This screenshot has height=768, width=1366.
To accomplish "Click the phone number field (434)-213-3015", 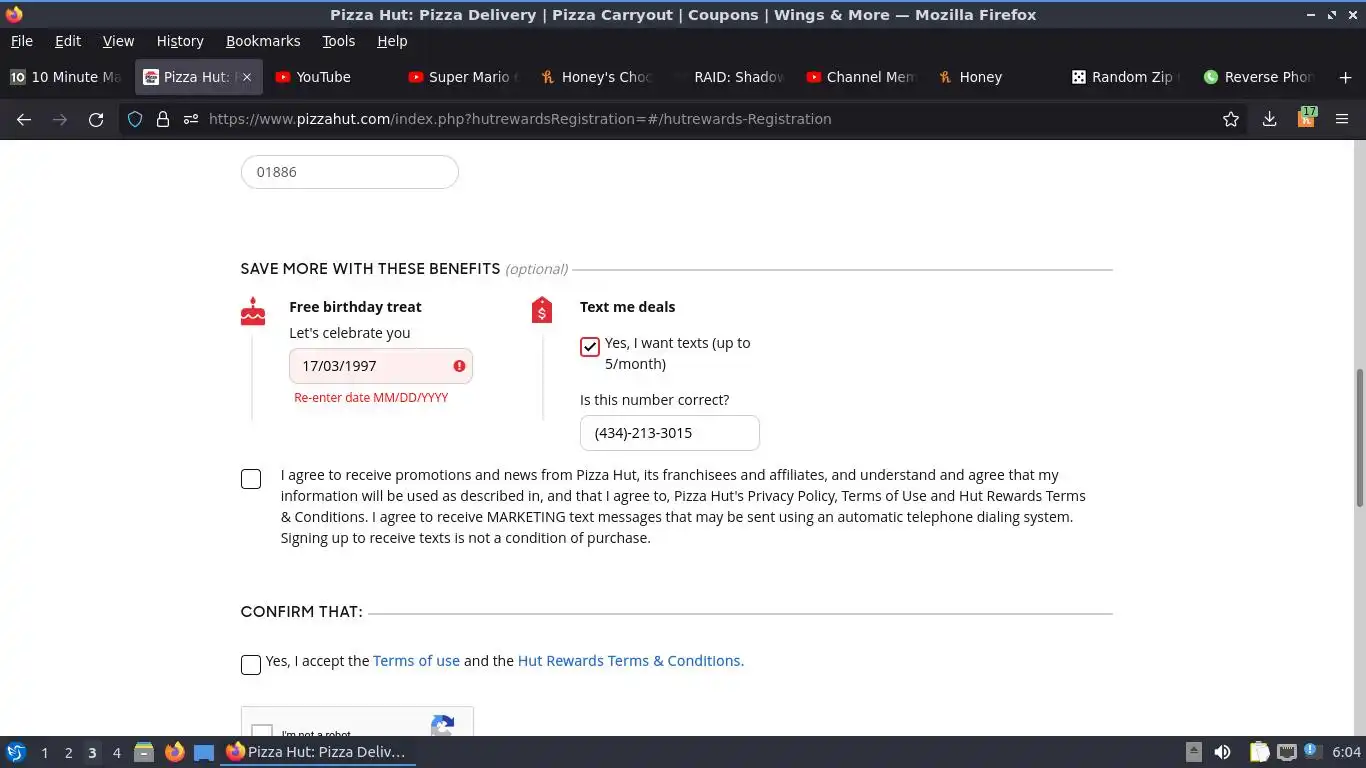I will click(x=670, y=433).
